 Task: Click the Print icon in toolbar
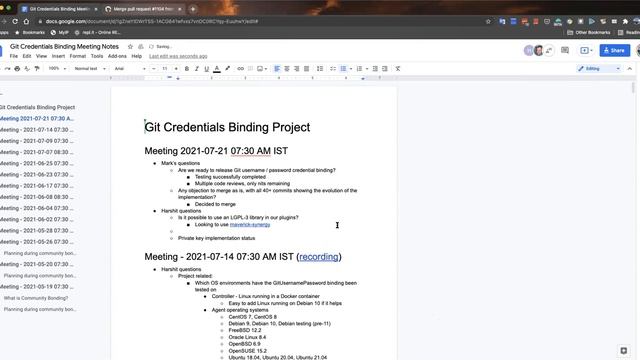[x=17, y=69]
